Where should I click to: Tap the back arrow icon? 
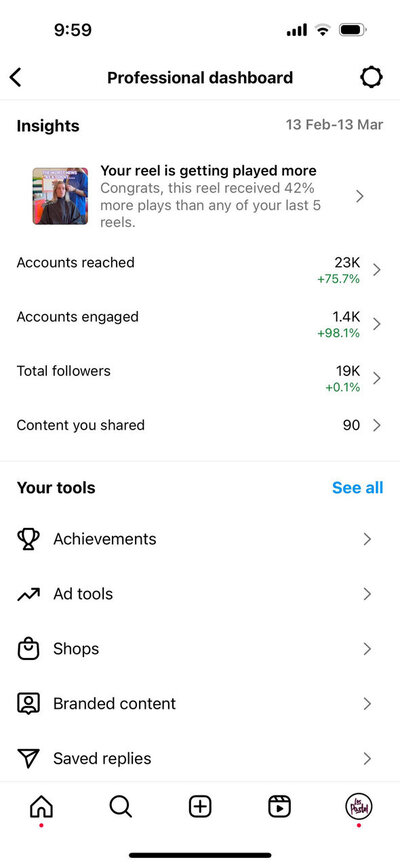click(15, 77)
